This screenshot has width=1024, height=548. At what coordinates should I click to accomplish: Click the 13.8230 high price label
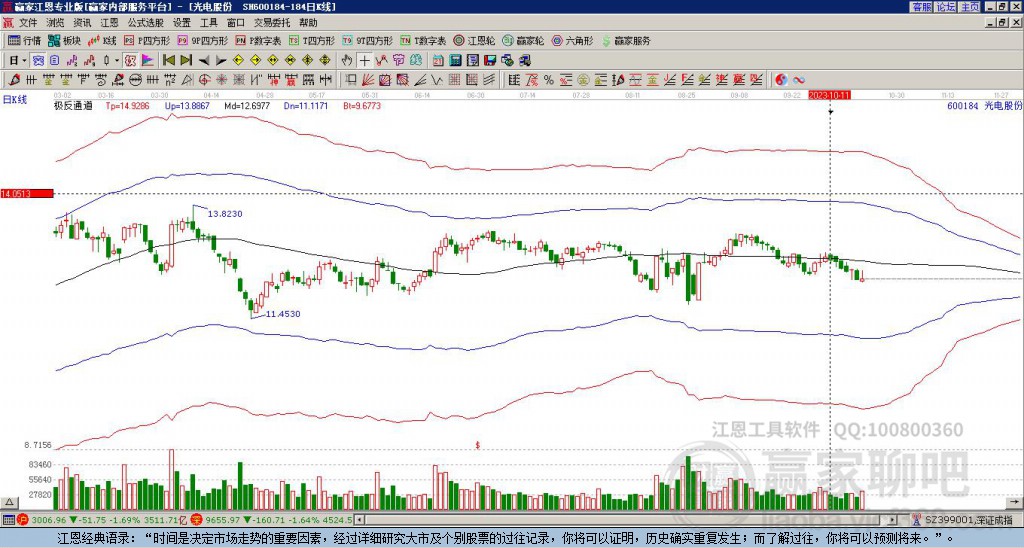225,214
